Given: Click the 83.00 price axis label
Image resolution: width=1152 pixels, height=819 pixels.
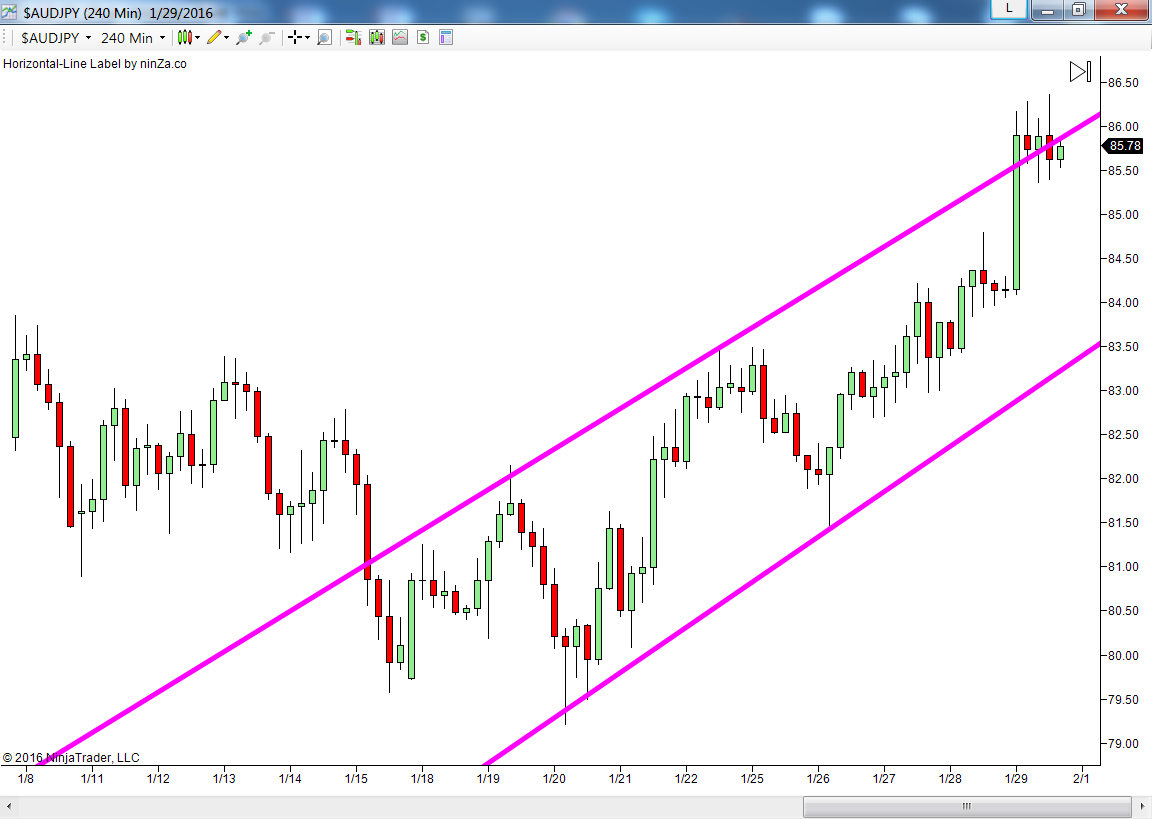Looking at the screenshot, I should pyautogui.click(x=1123, y=391).
